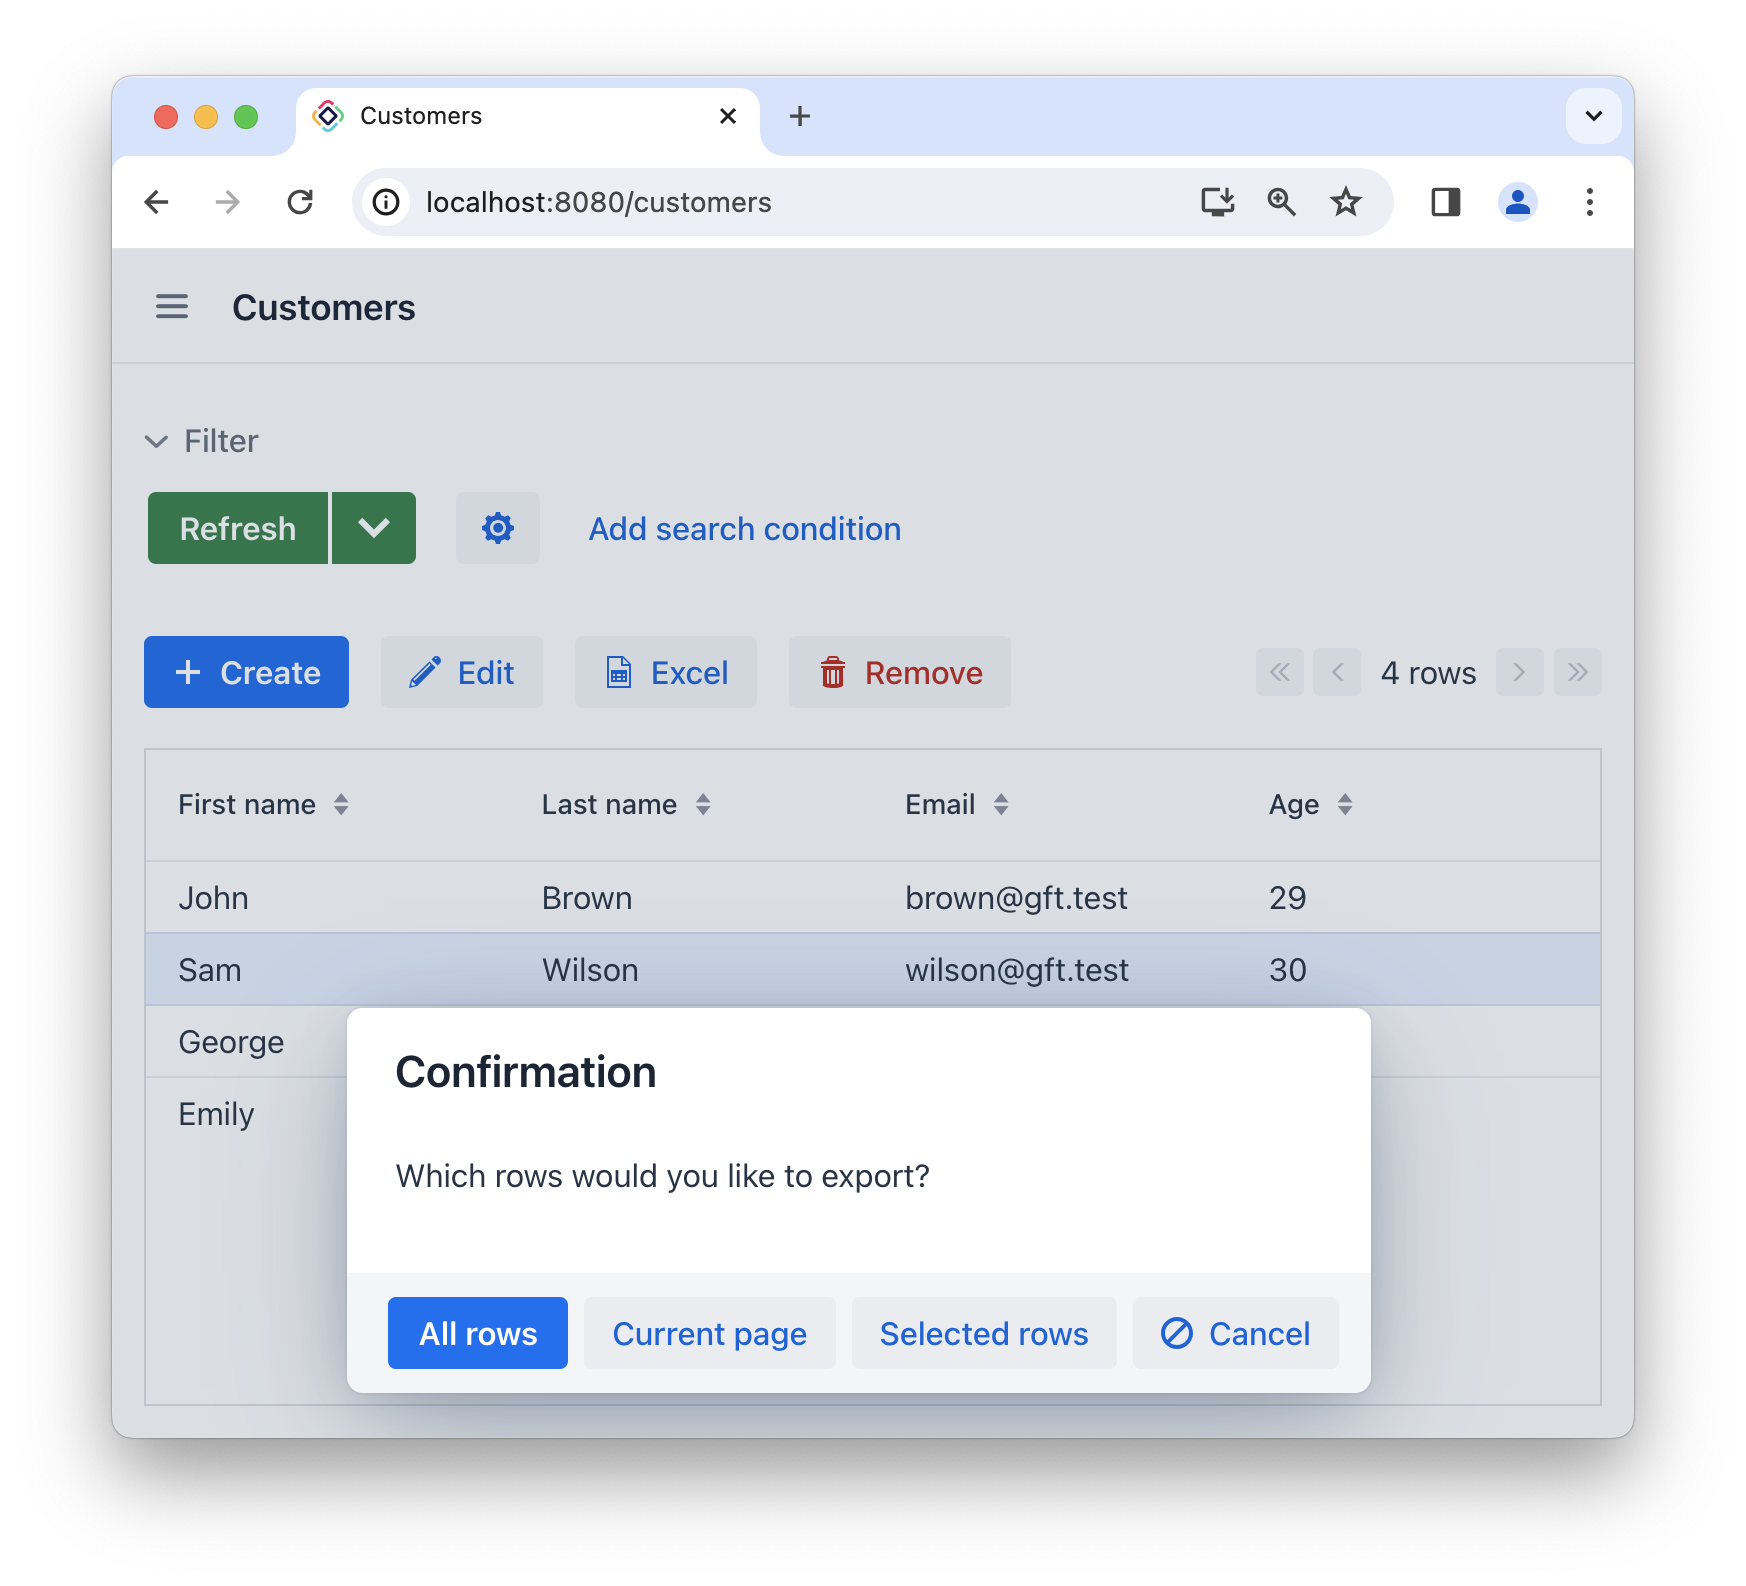Open the browser profile avatar
The width and height of the screenshot is (1746, 1586).
point(1517,202)
